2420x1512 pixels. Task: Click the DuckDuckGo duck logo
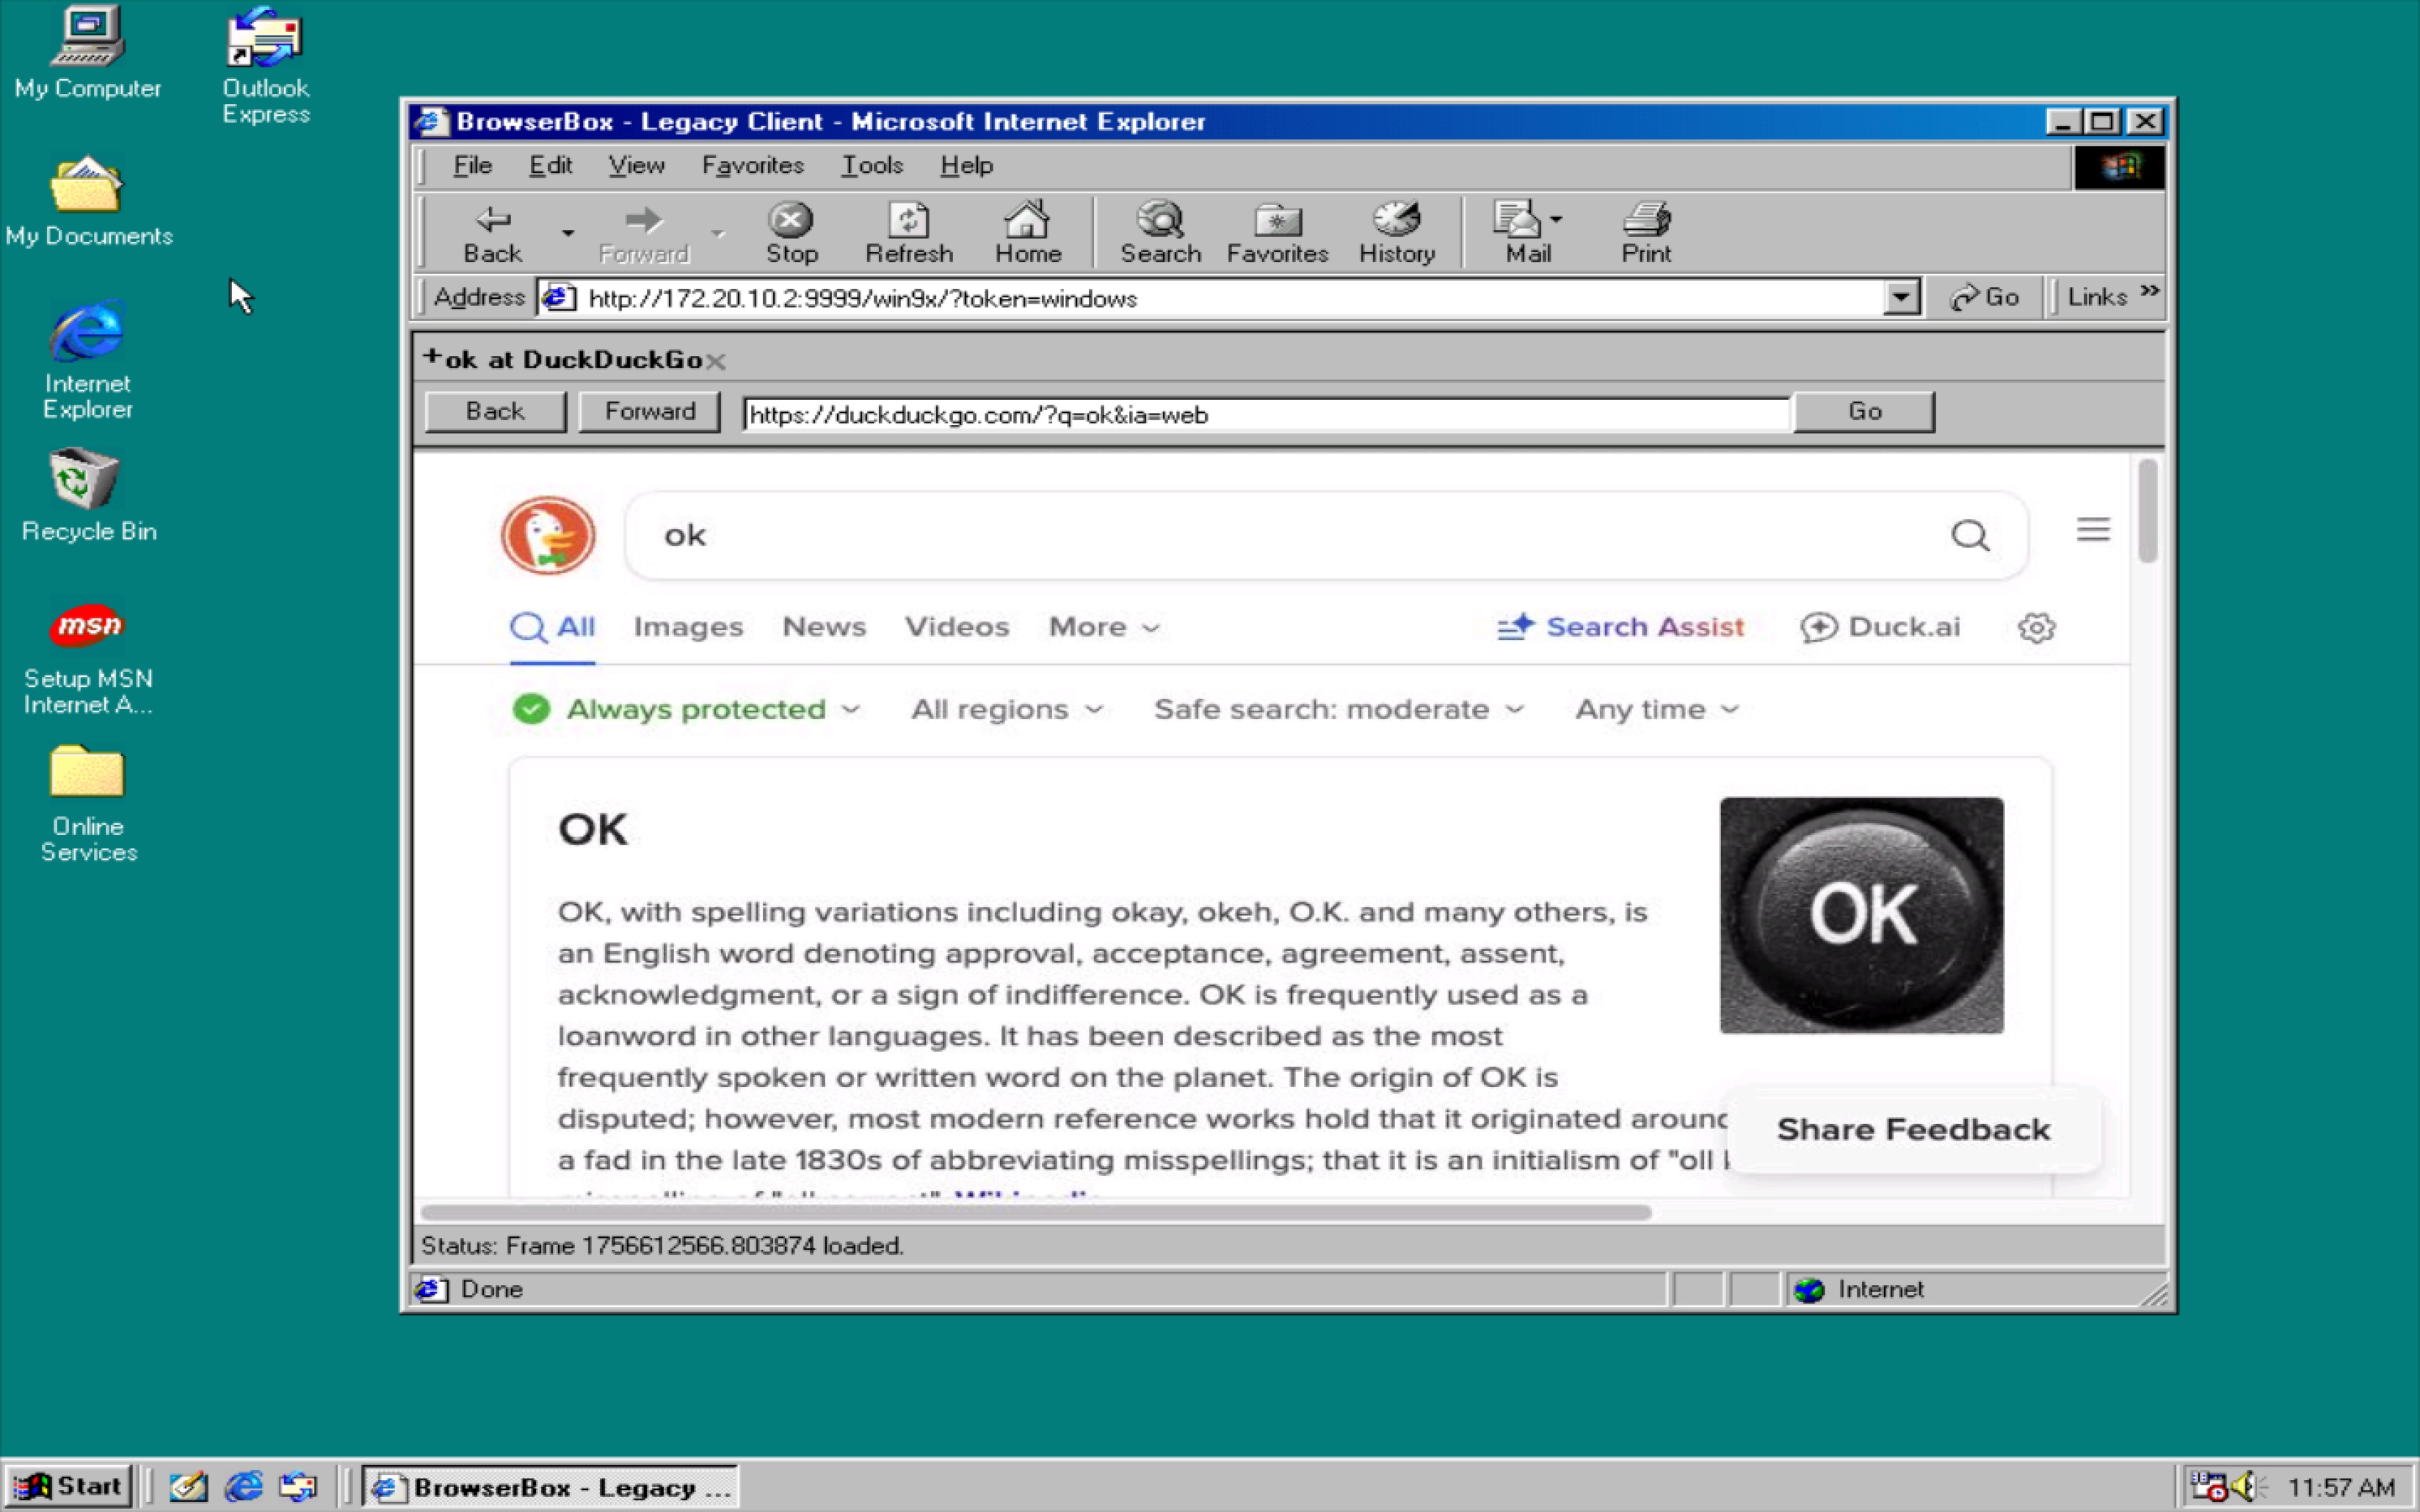pyautogui.click(x=548, y=535)
